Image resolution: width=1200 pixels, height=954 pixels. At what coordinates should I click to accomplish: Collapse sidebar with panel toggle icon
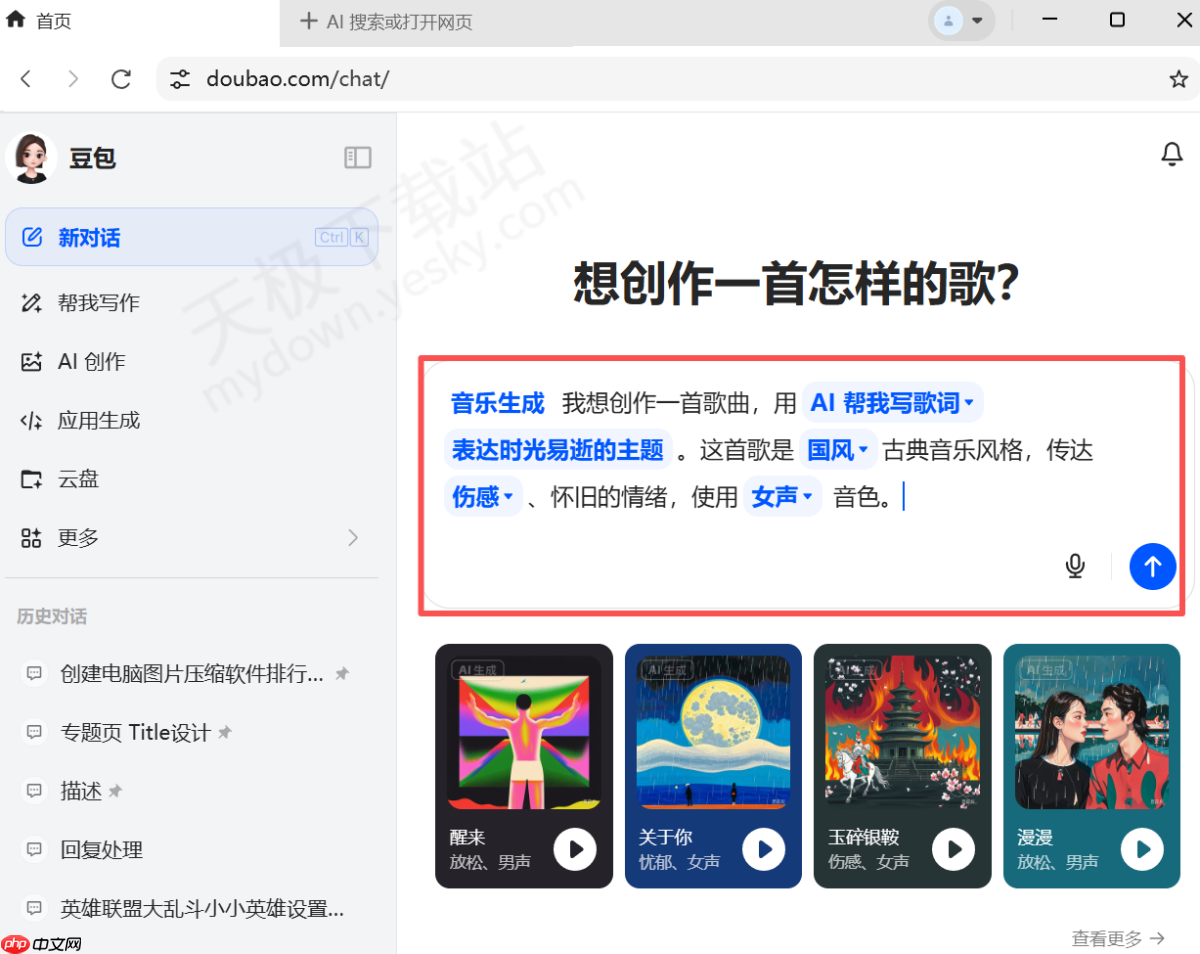click(357, 158)
